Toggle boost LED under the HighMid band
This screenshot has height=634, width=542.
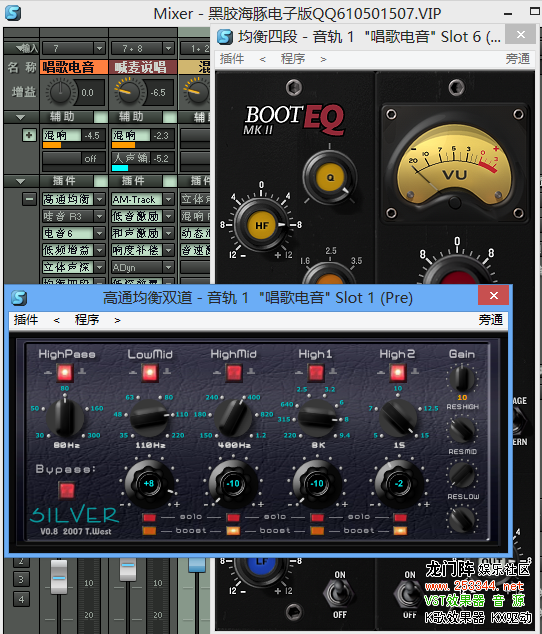[x=233, y=530]
